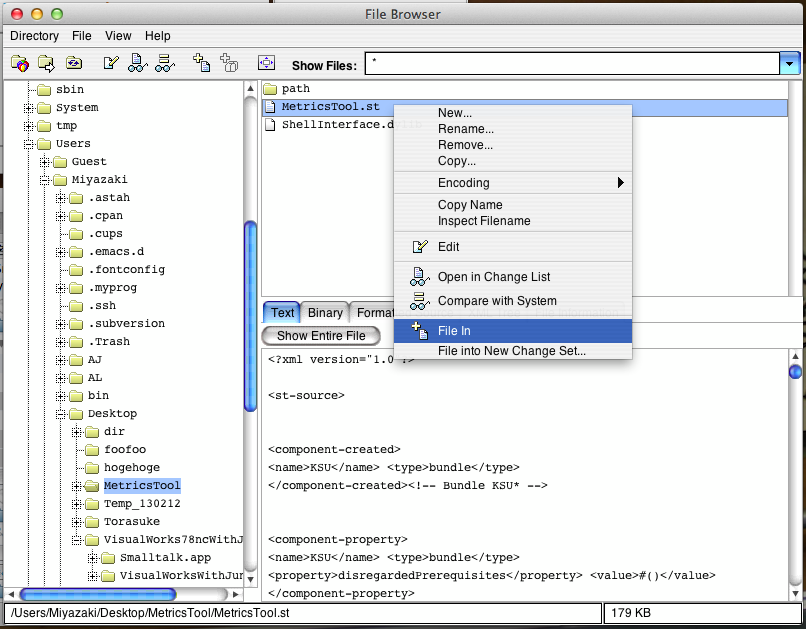
Task: Expand the .astah folder node
Action: click(61, 198)
